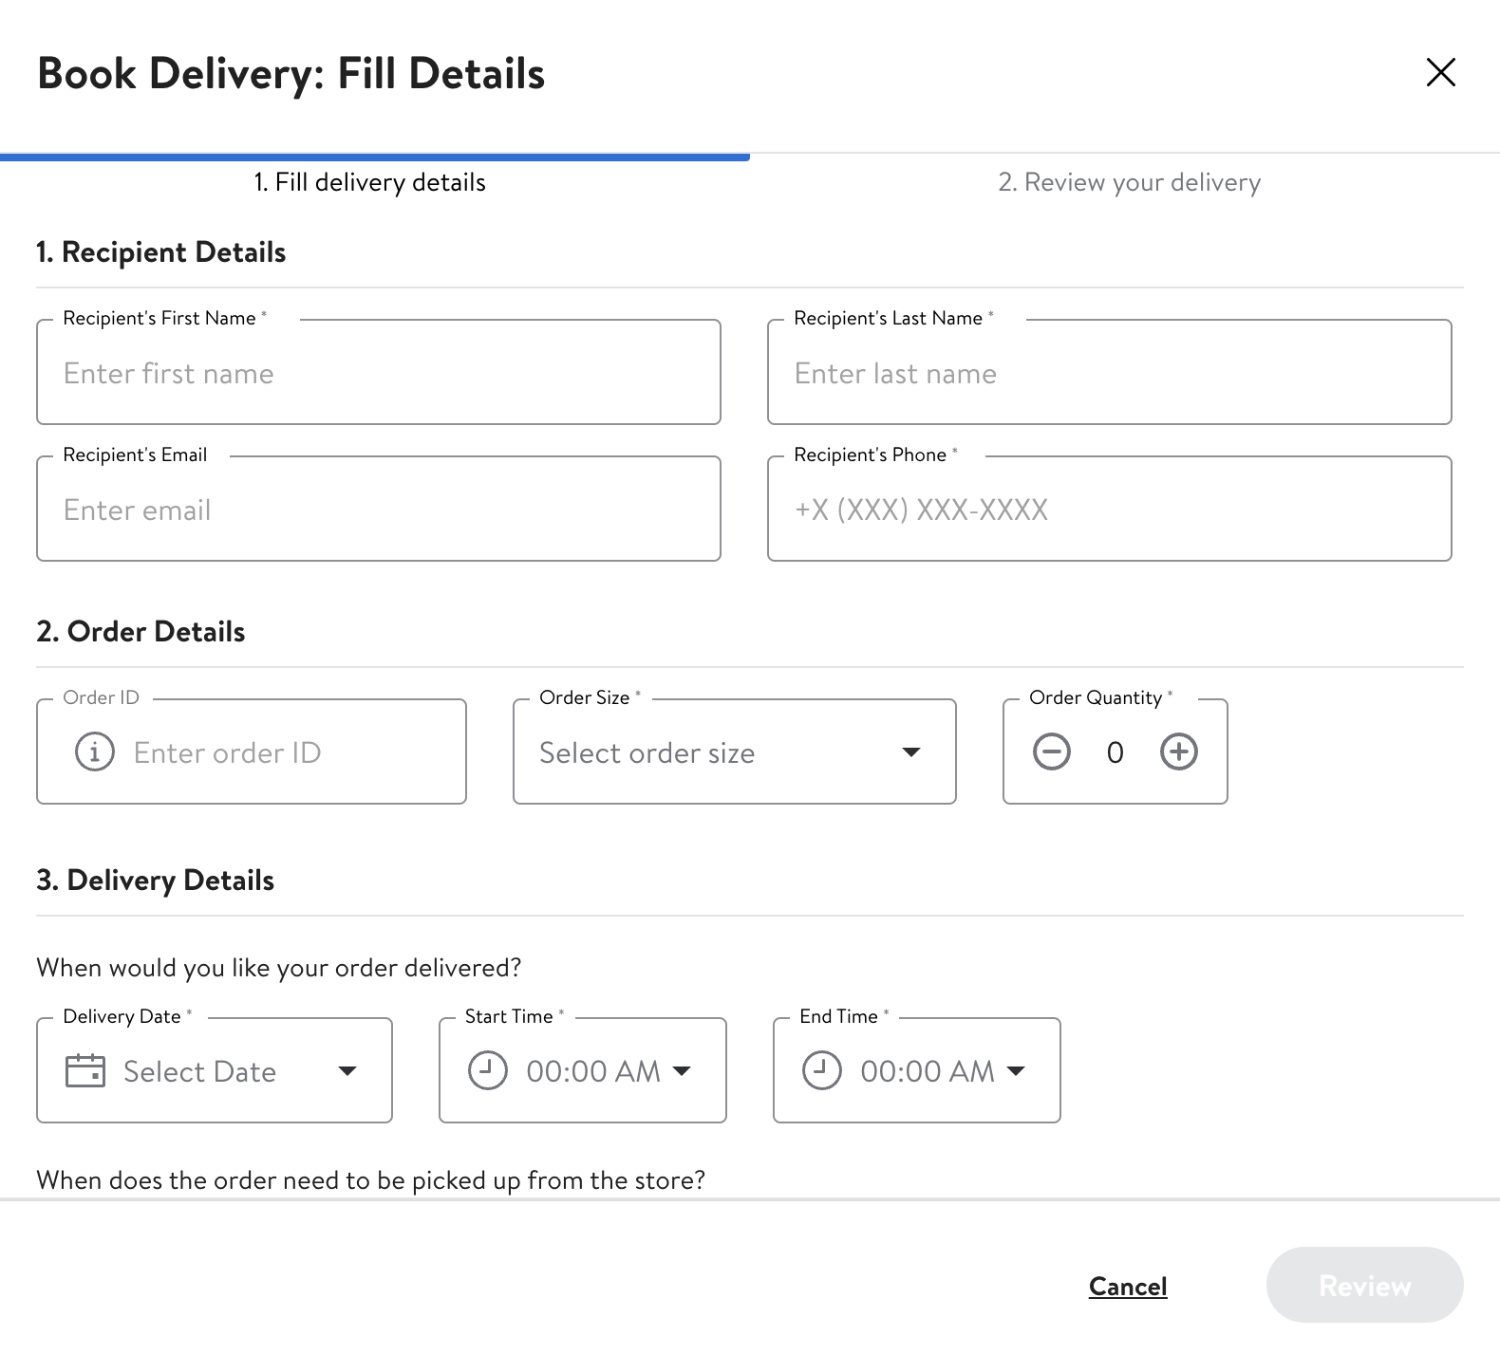This screenshot has width=1500, height=1354.
Task: Switch to the Review your delivery step
Action: click(1129, 182)
